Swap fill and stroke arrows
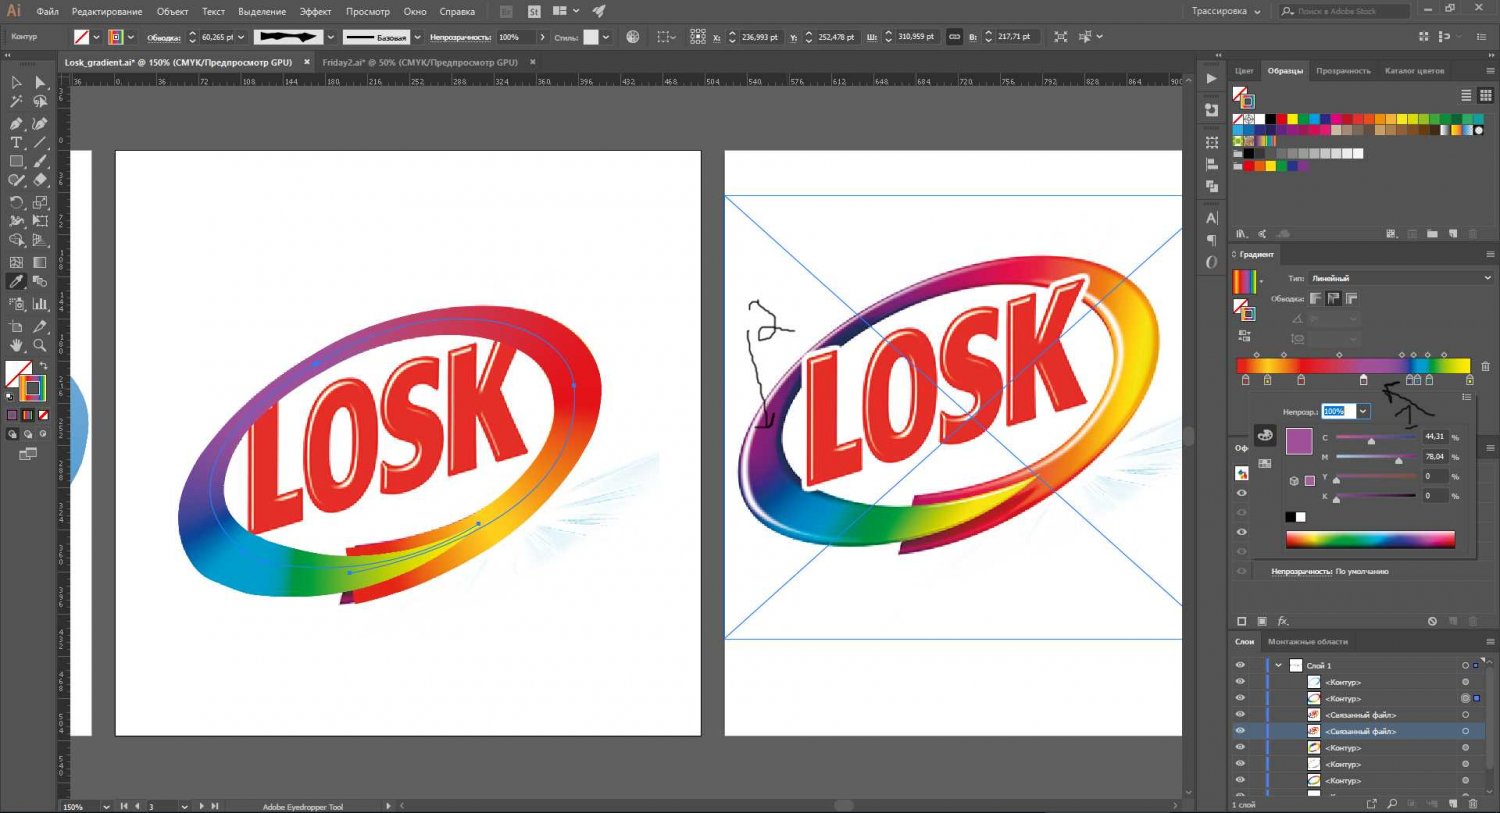 (43, 367)
